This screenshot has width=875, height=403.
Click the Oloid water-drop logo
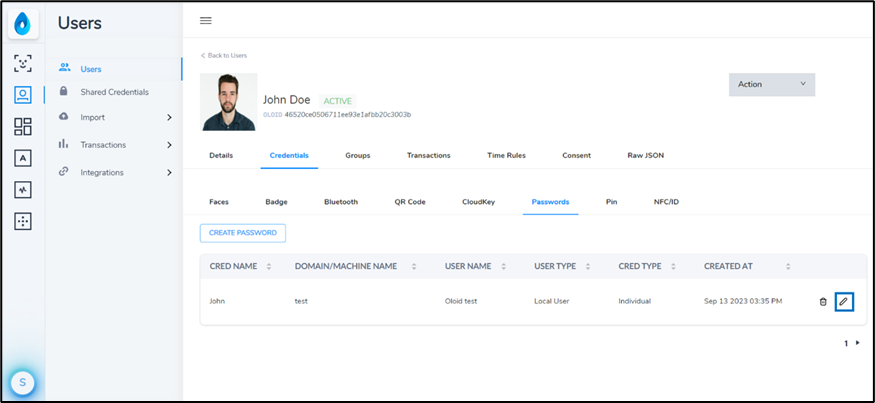click(x=23, y=24)
